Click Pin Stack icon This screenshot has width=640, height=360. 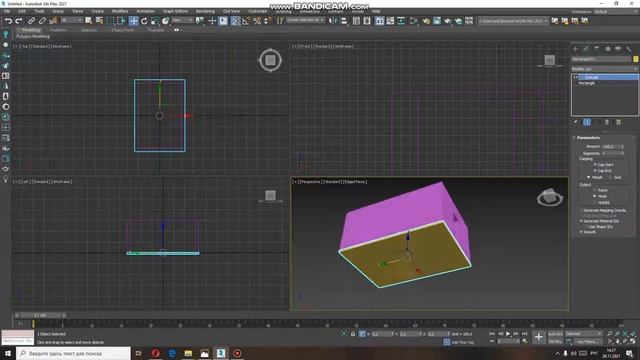click(x=576, y=122)
